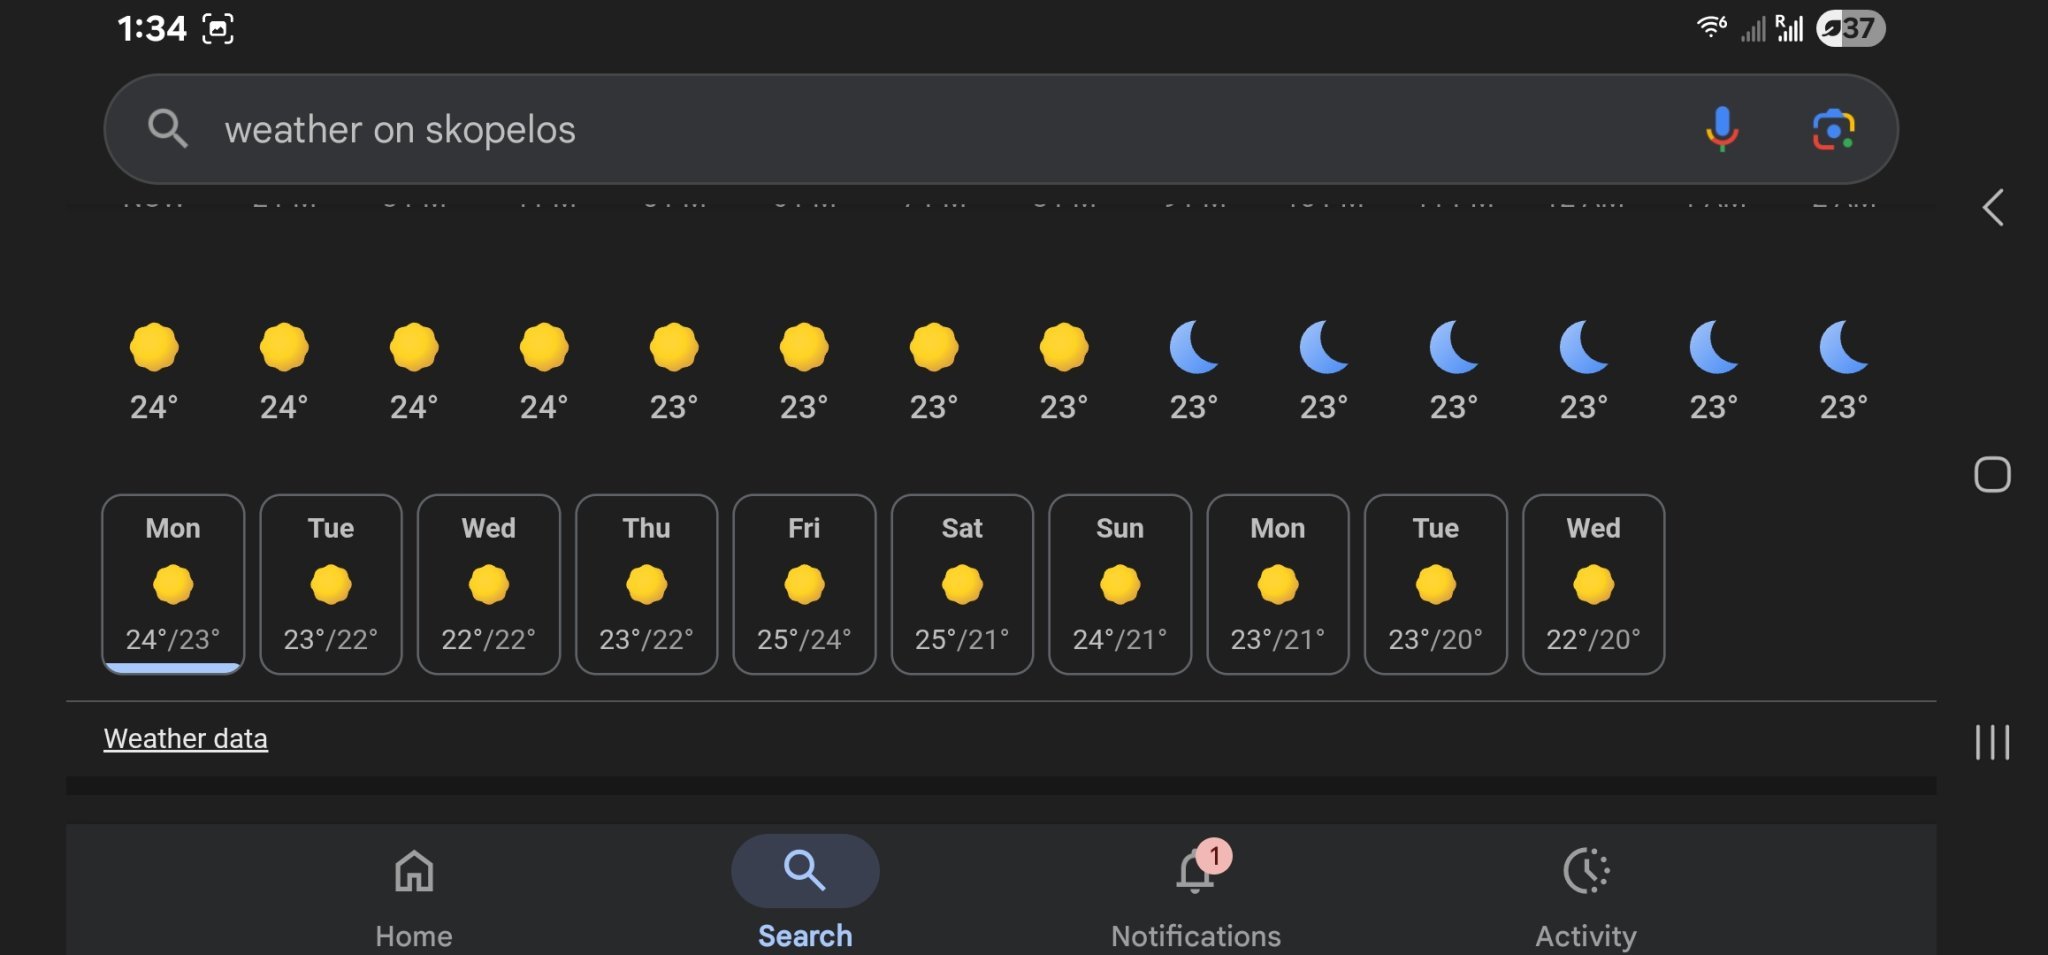The height and width of the screenshot is (955, 2048).
Task: Select Thu 23°/22° forecast card
Action: coord(647,584)
